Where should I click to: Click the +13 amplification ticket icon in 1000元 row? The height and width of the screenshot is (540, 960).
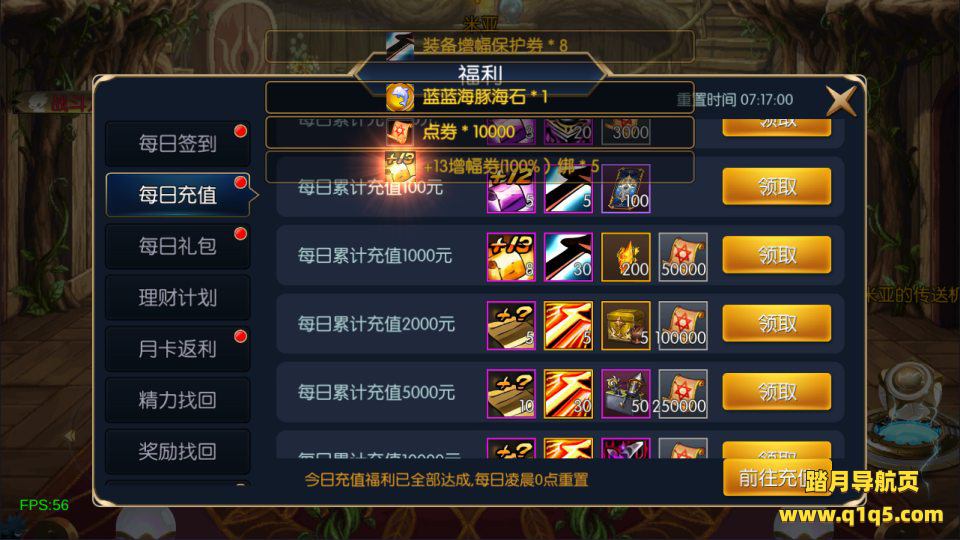click(x=511, y=257)
